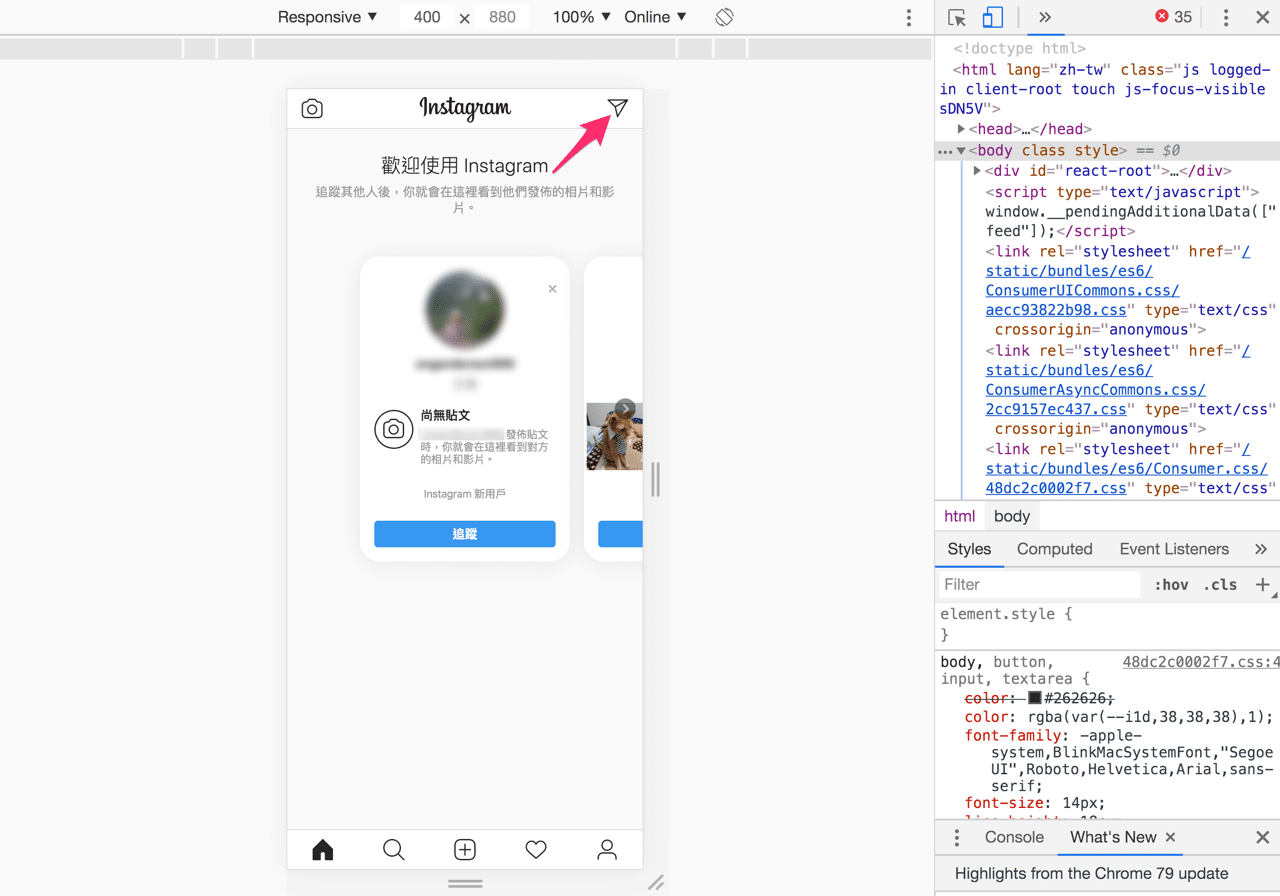Expand the head element node
This screenshot has width=1280, height=896.
click(x=961, y=129)
